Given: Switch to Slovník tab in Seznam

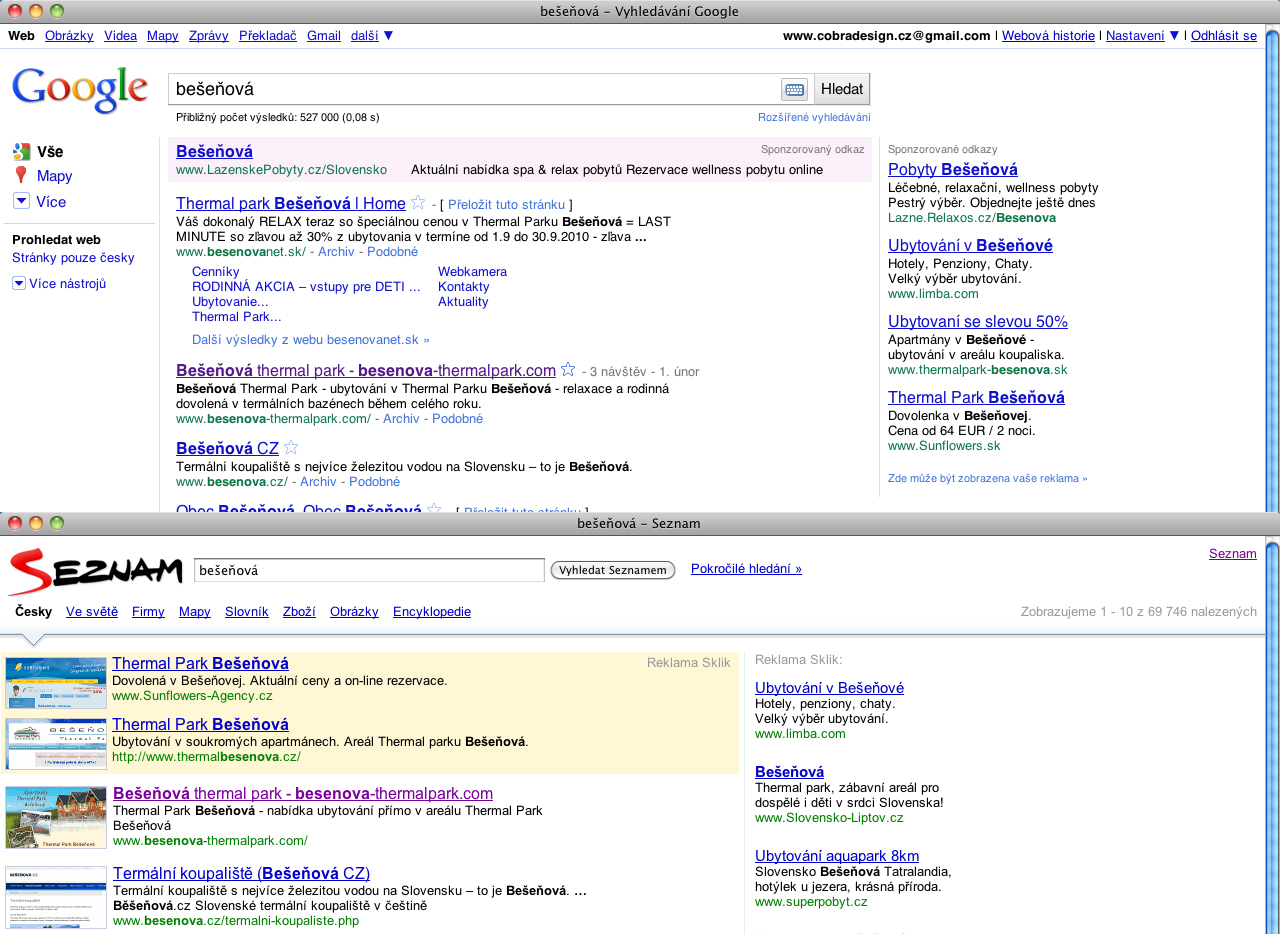Looking at the screenshot, I should 247,611.
